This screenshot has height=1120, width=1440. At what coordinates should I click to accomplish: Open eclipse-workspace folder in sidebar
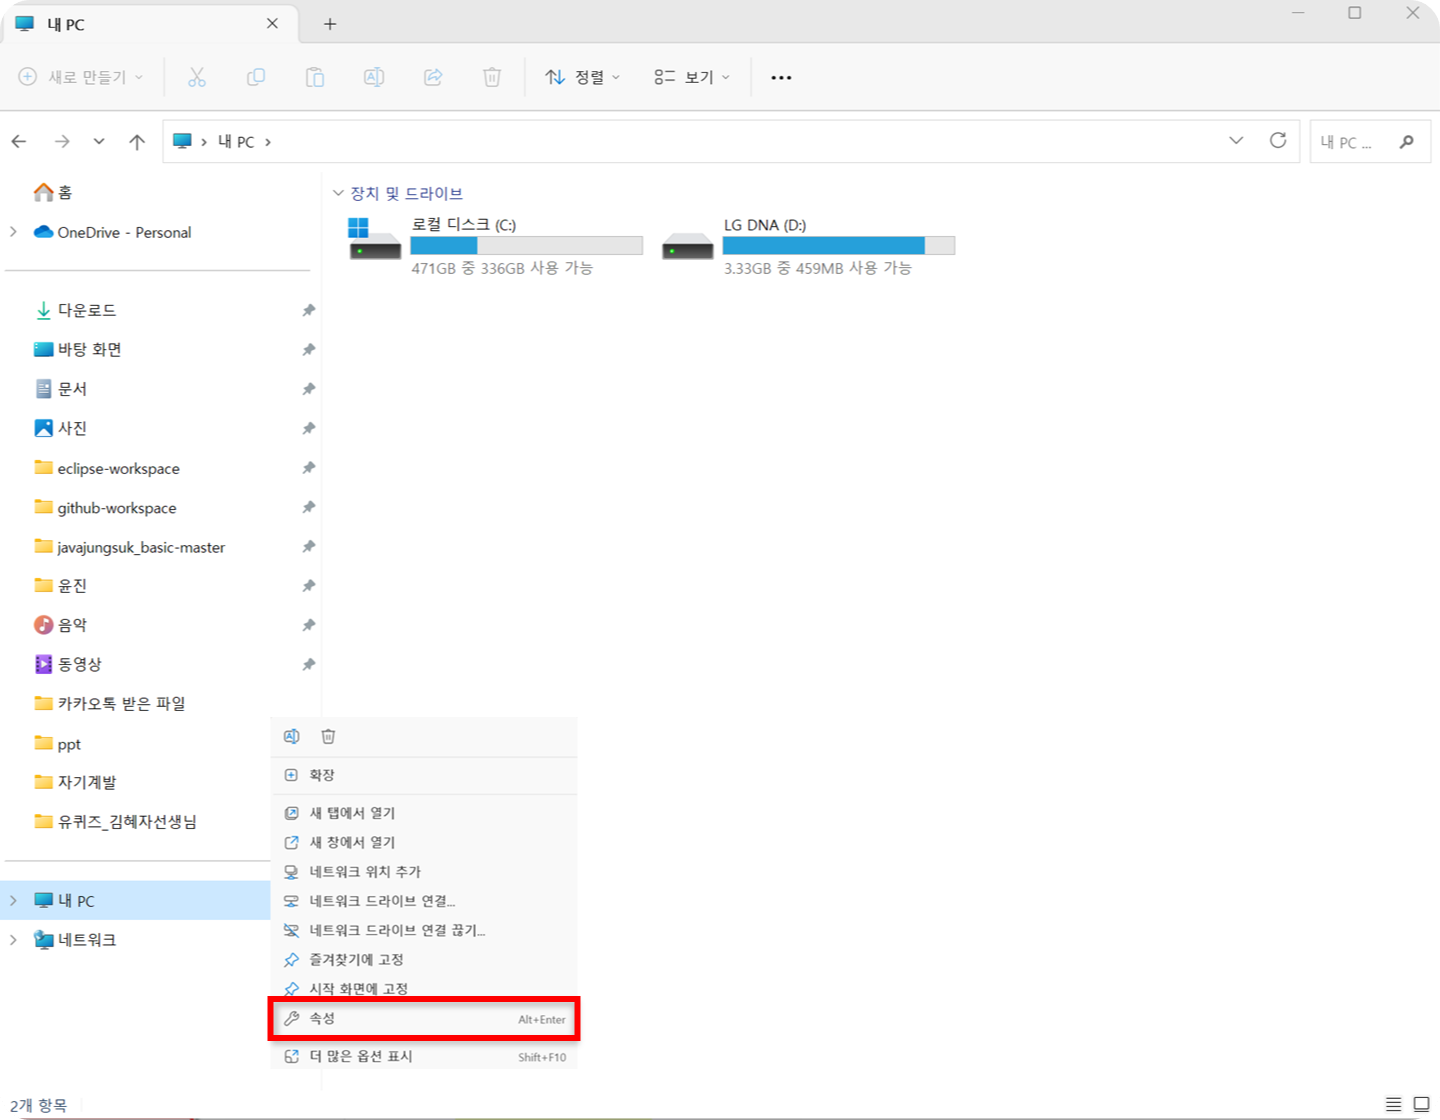click(x=107, y=468)
